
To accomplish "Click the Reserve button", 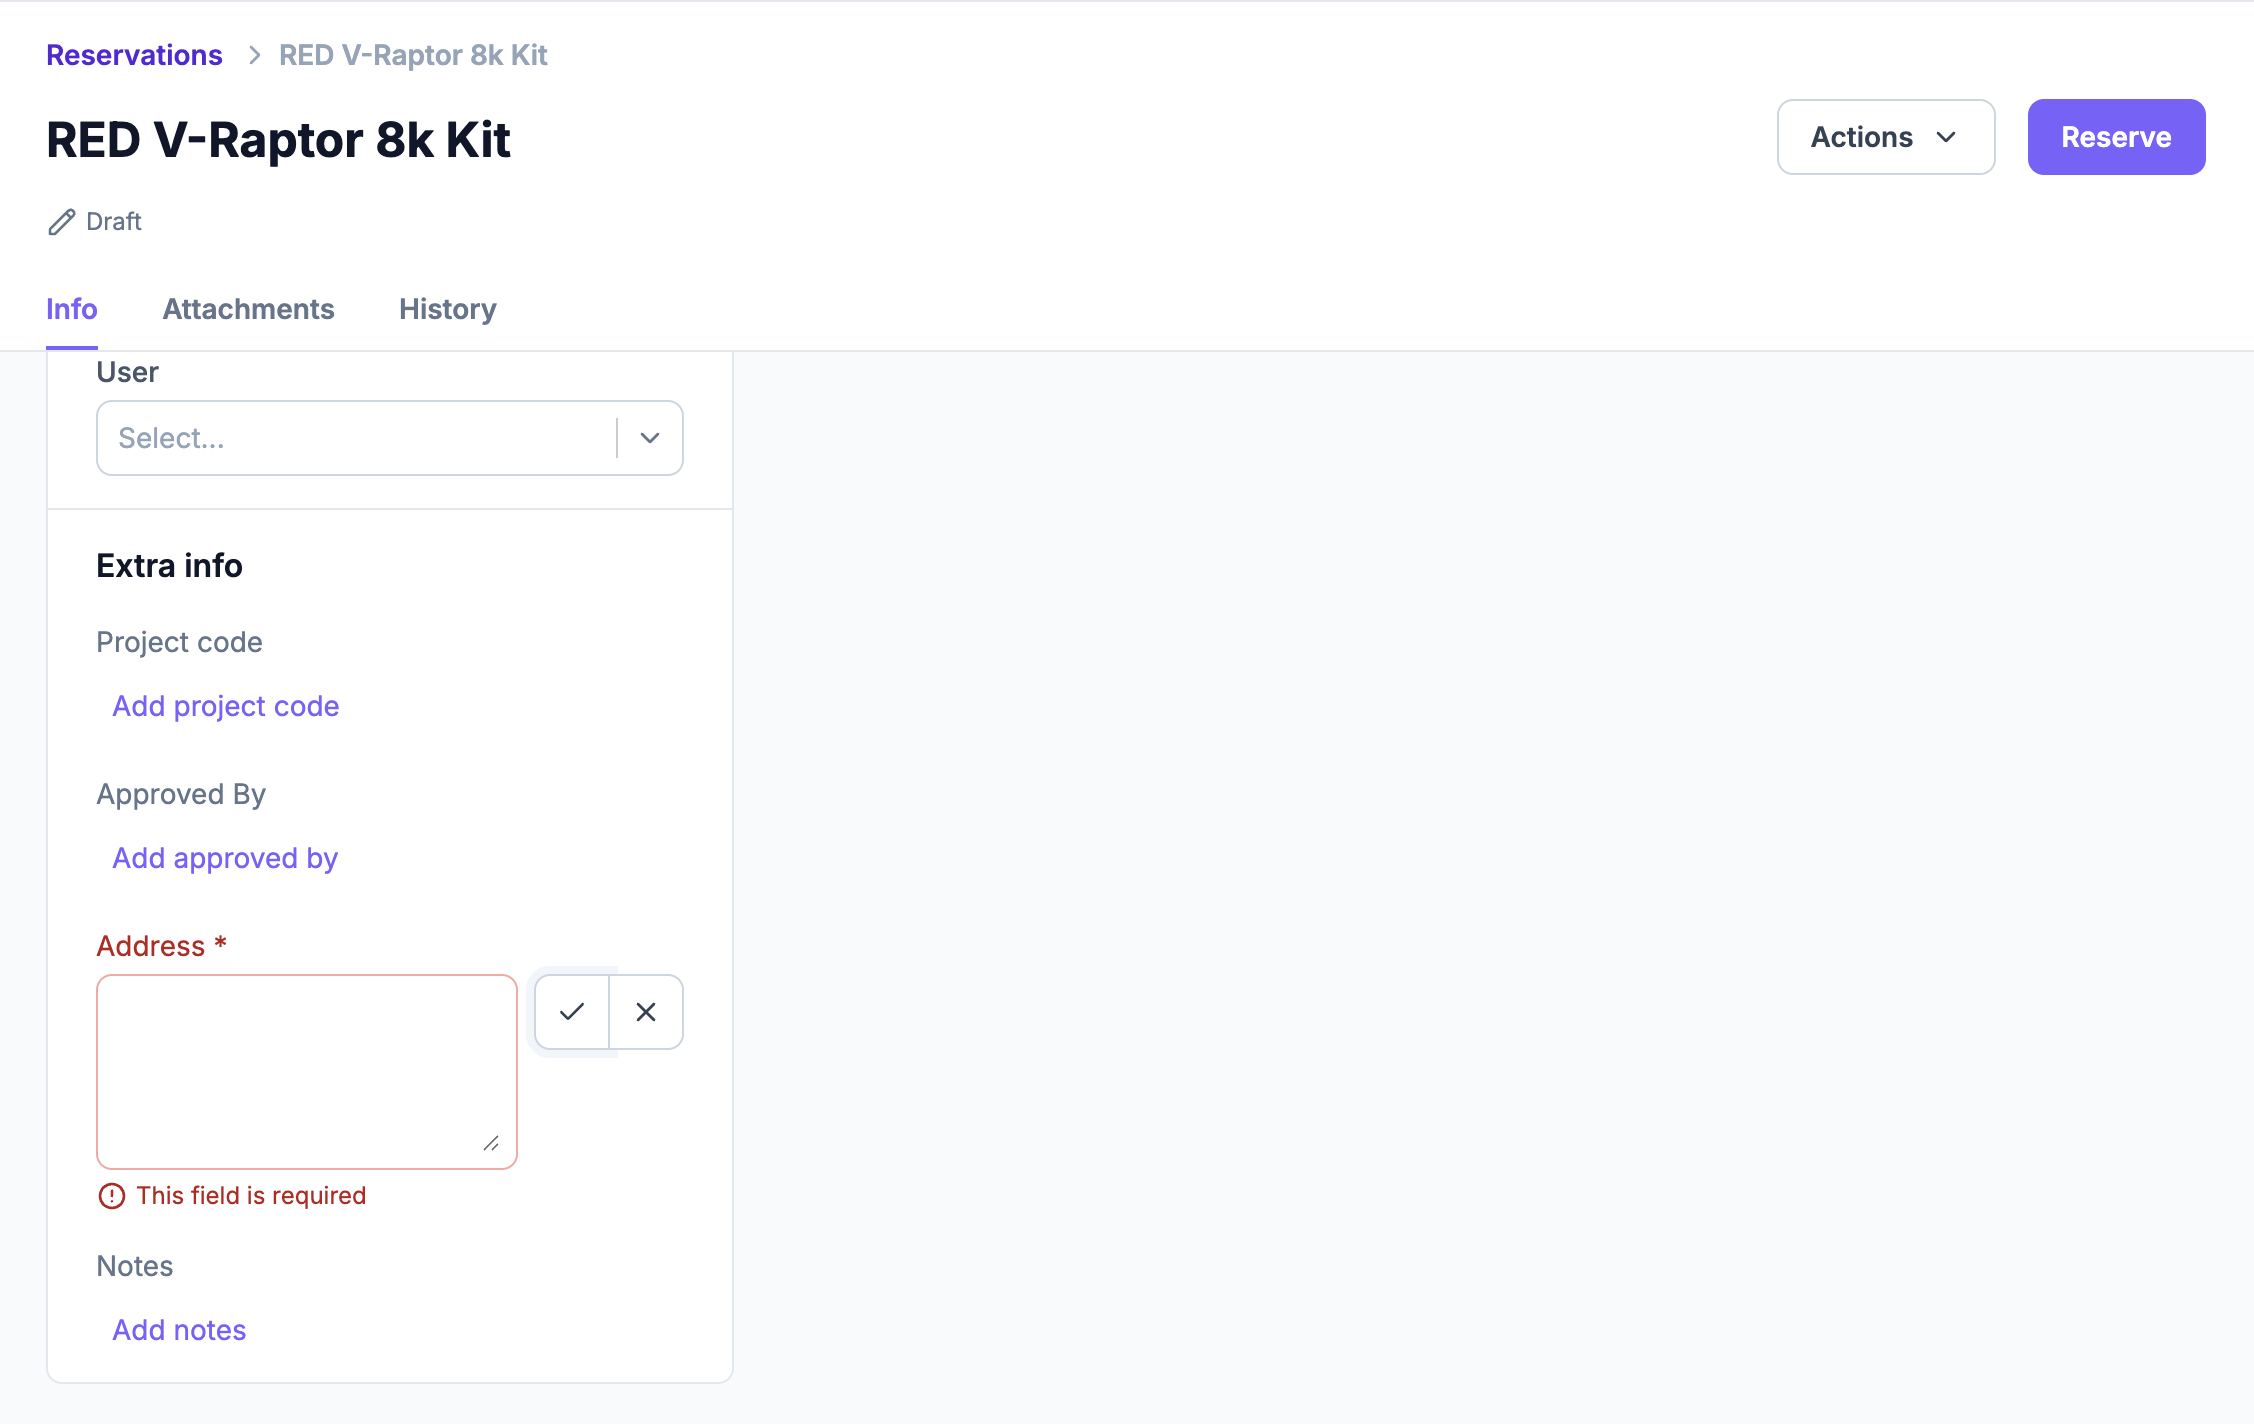I will tap(2116, 137).
